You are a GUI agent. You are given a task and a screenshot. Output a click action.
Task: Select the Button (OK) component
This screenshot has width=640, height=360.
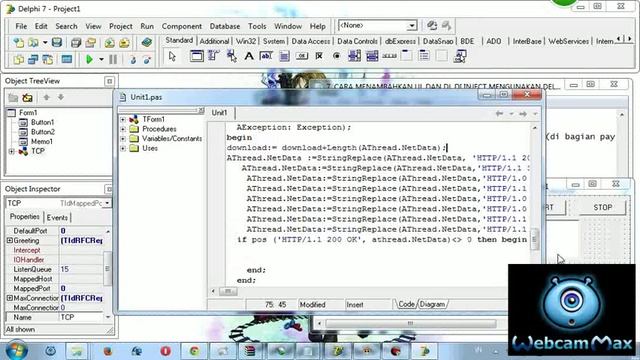(x=302, y=56)
